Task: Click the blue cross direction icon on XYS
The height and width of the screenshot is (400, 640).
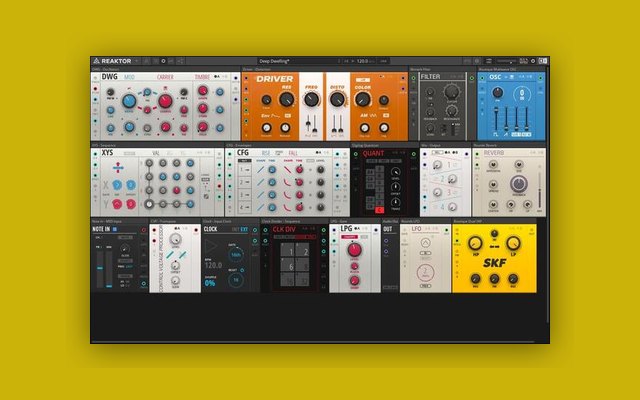Action: pos(118,167)
